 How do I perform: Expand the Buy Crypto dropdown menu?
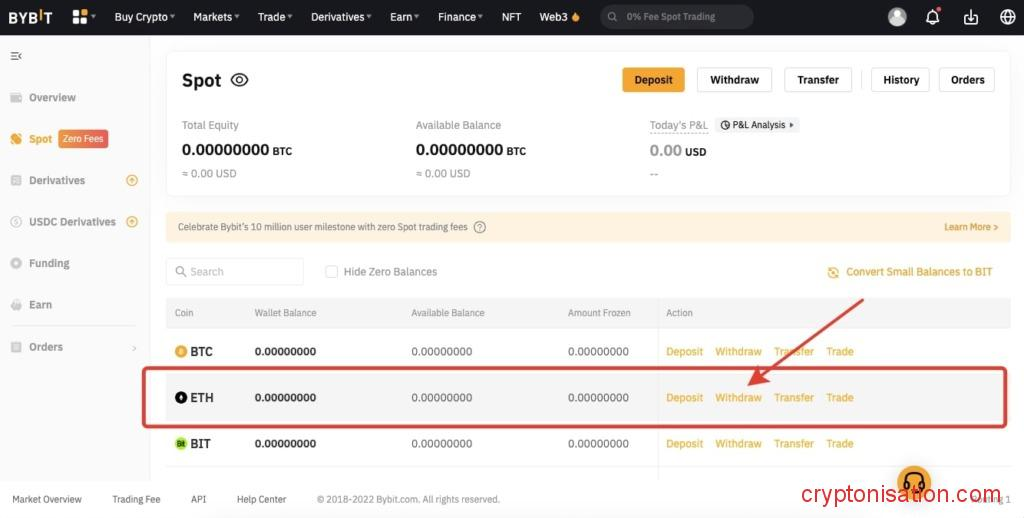[144, 17]
